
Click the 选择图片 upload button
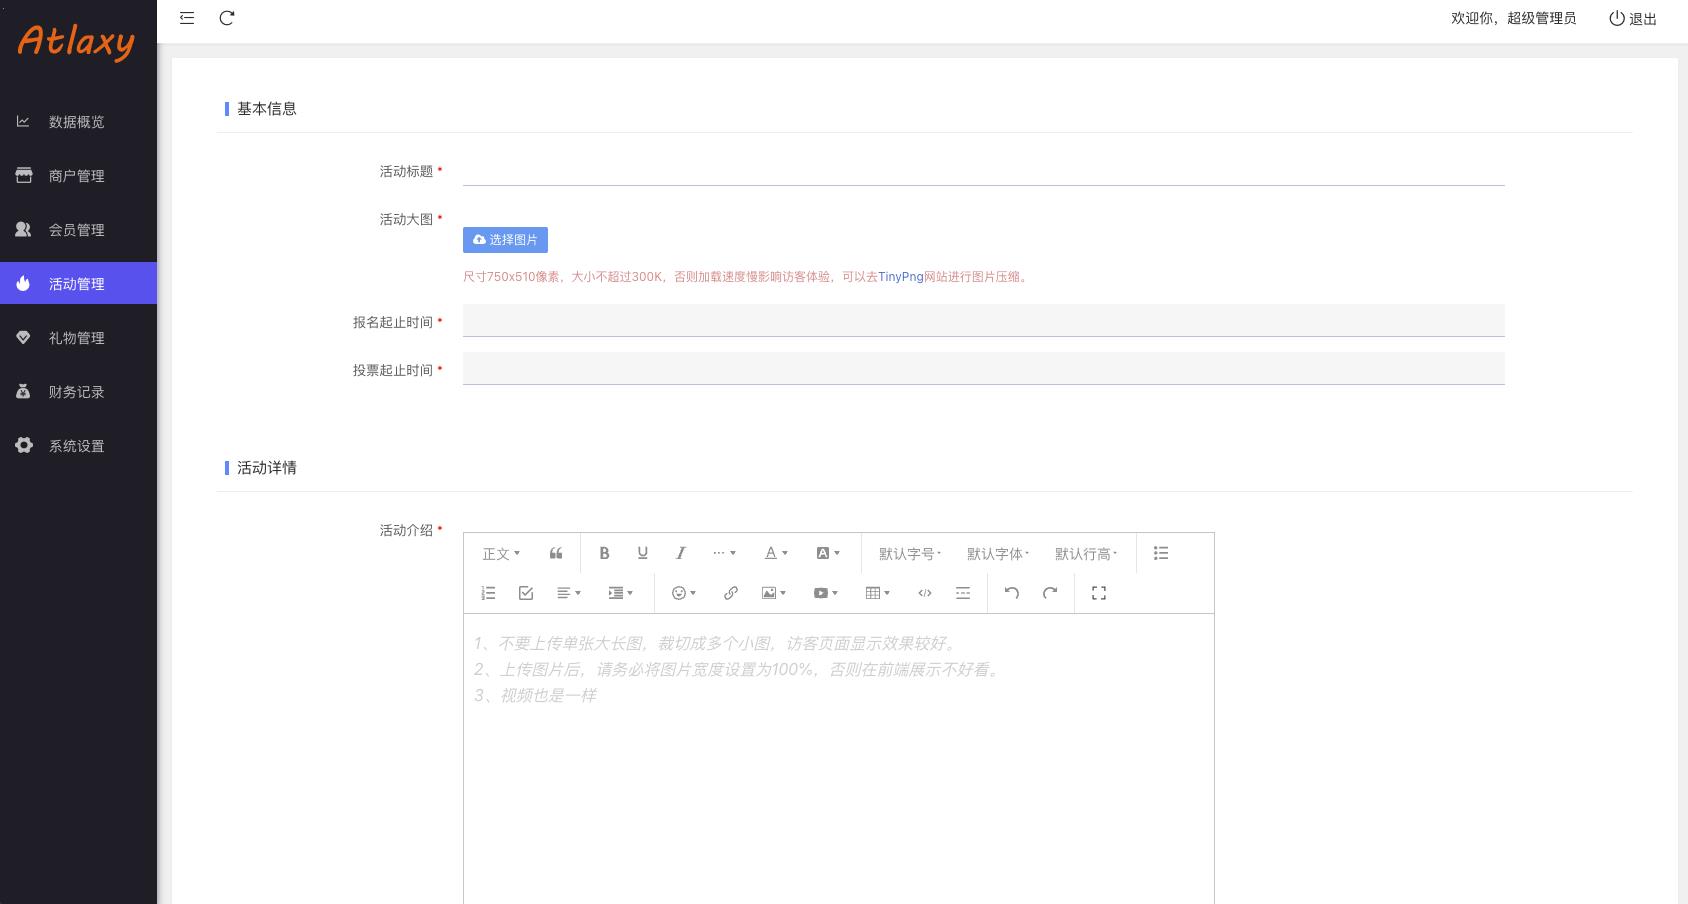pos(505,240)
